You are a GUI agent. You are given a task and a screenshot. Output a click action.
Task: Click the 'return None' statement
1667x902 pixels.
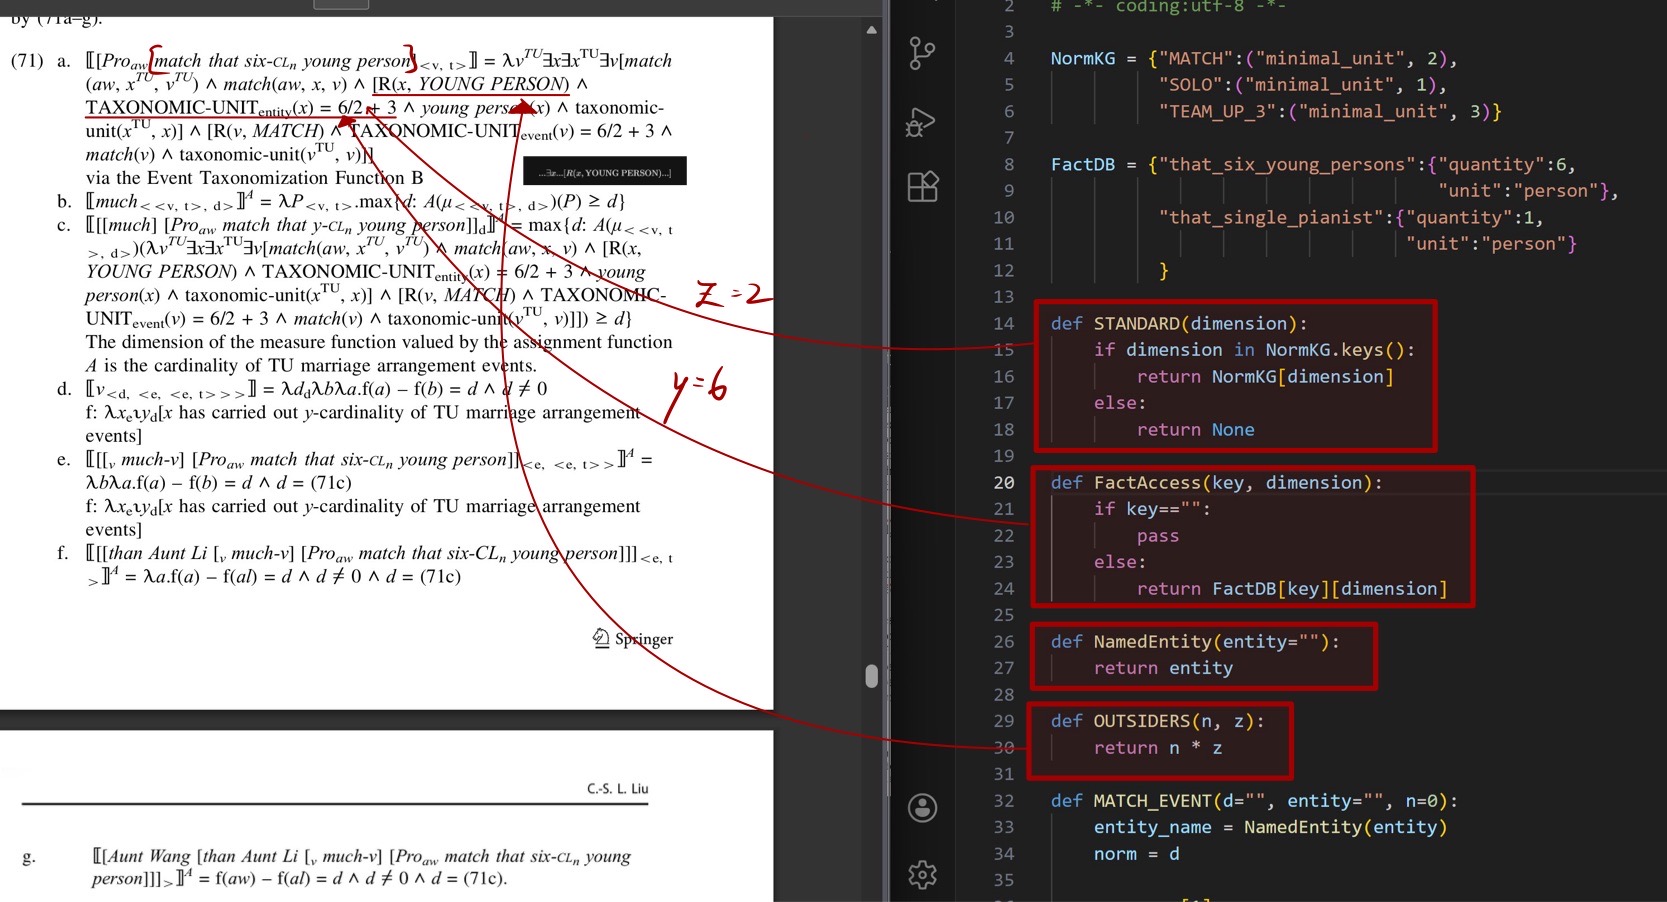pyautogui.click(x=1195, y=429)
